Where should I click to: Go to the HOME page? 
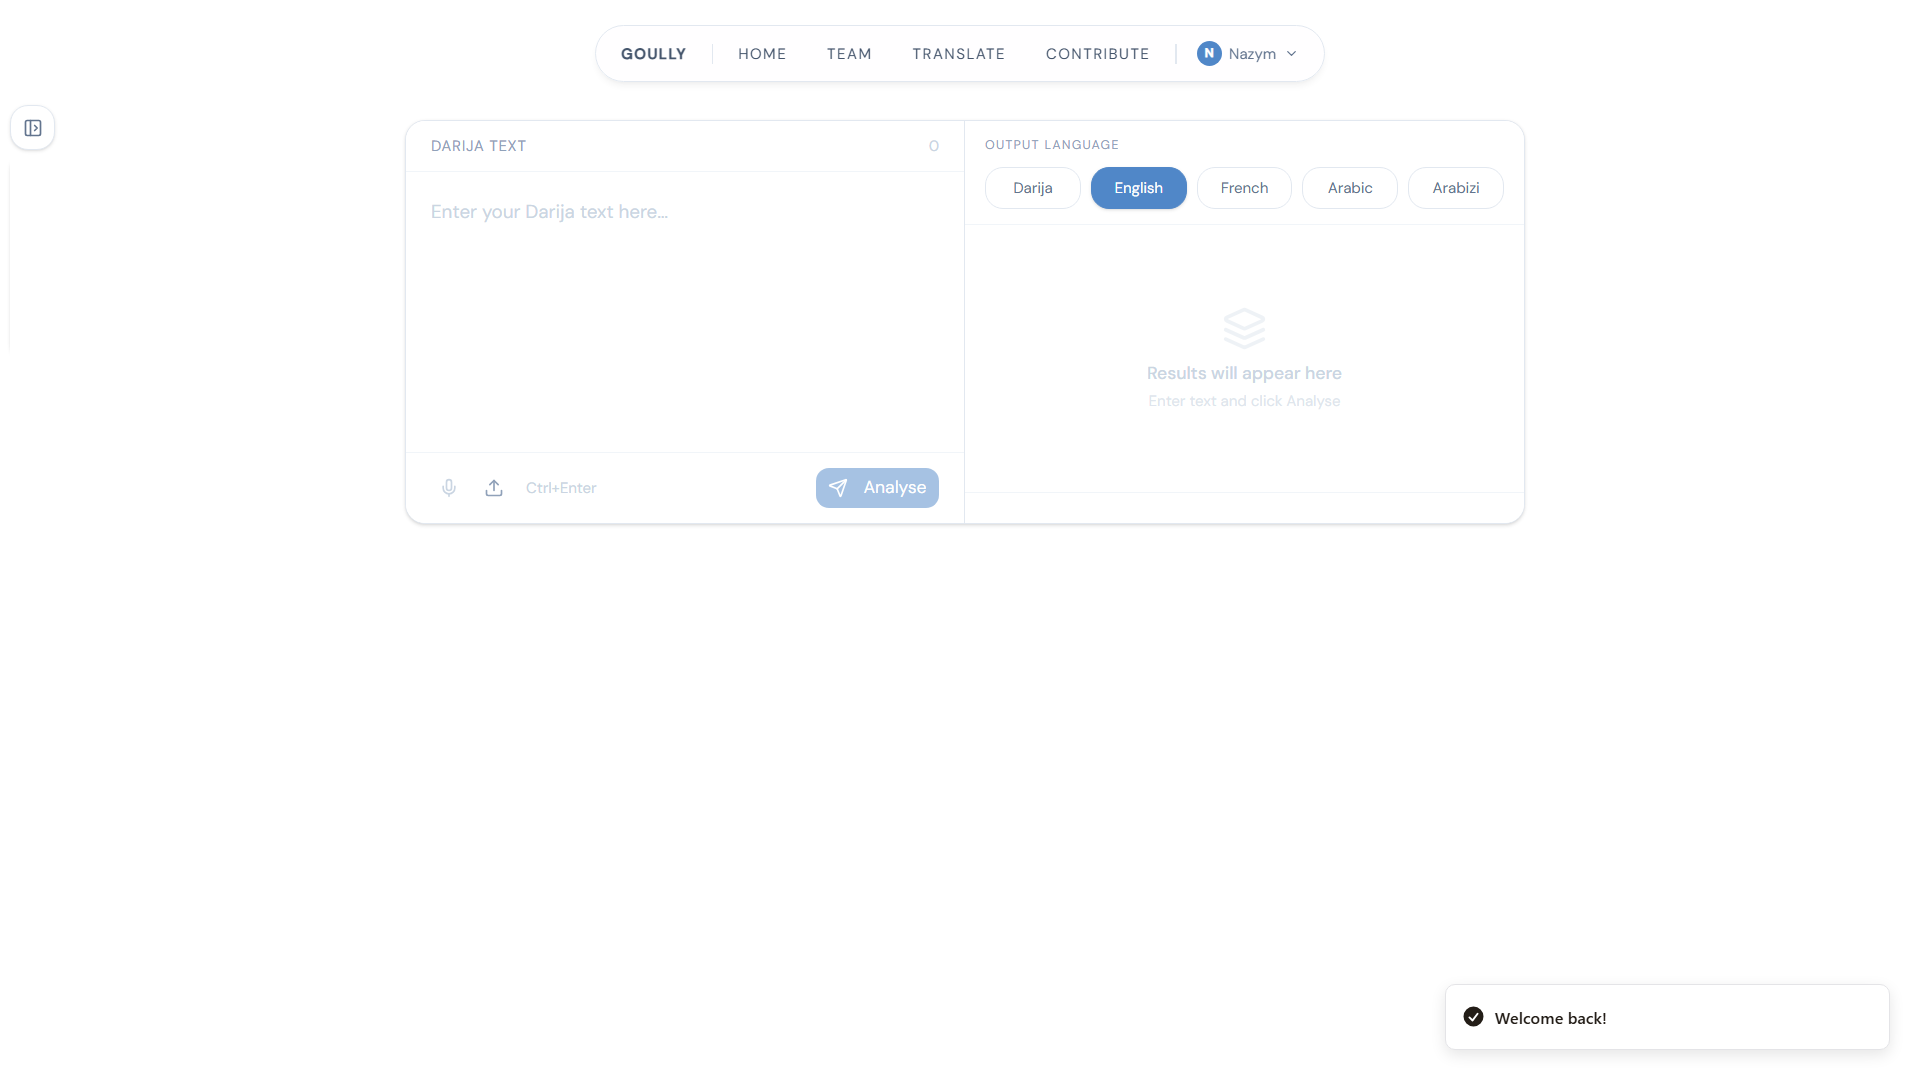click(762, 54)
